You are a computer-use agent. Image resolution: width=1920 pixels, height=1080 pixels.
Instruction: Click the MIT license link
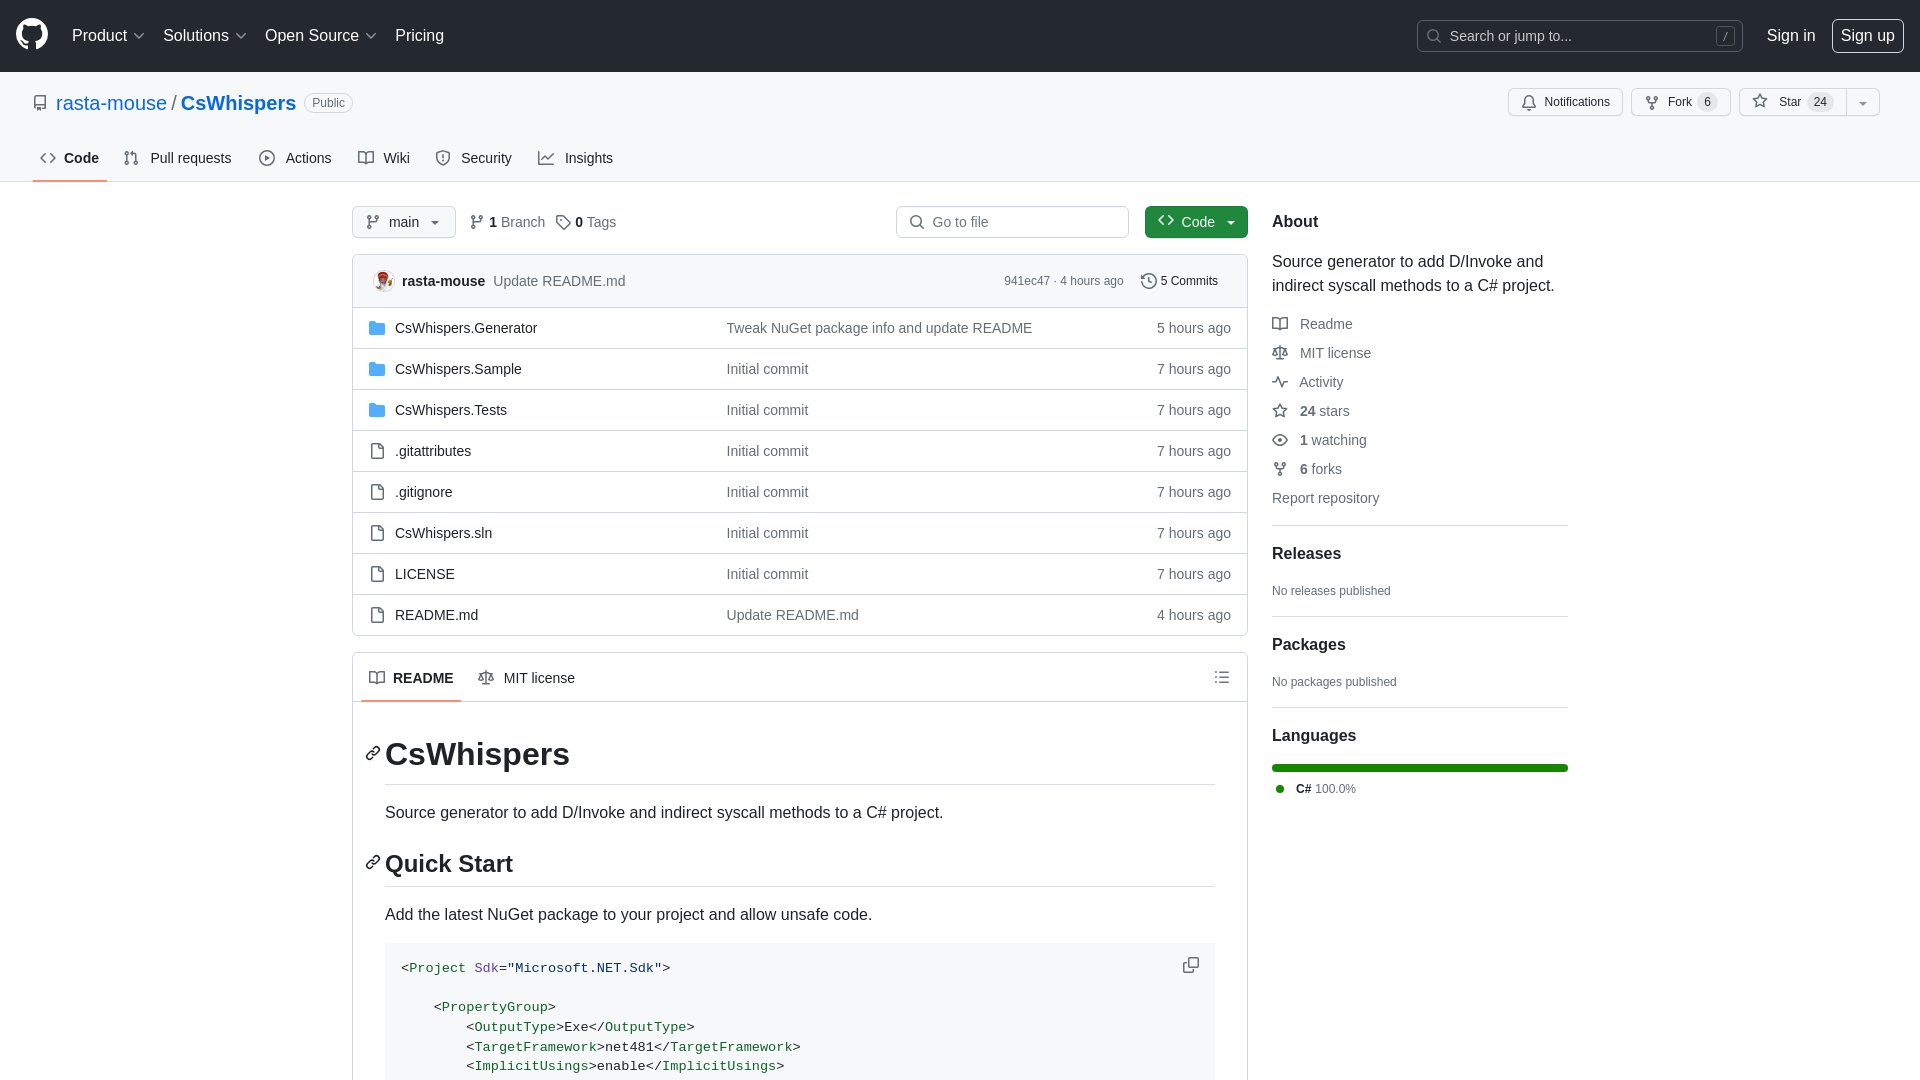1336,352
